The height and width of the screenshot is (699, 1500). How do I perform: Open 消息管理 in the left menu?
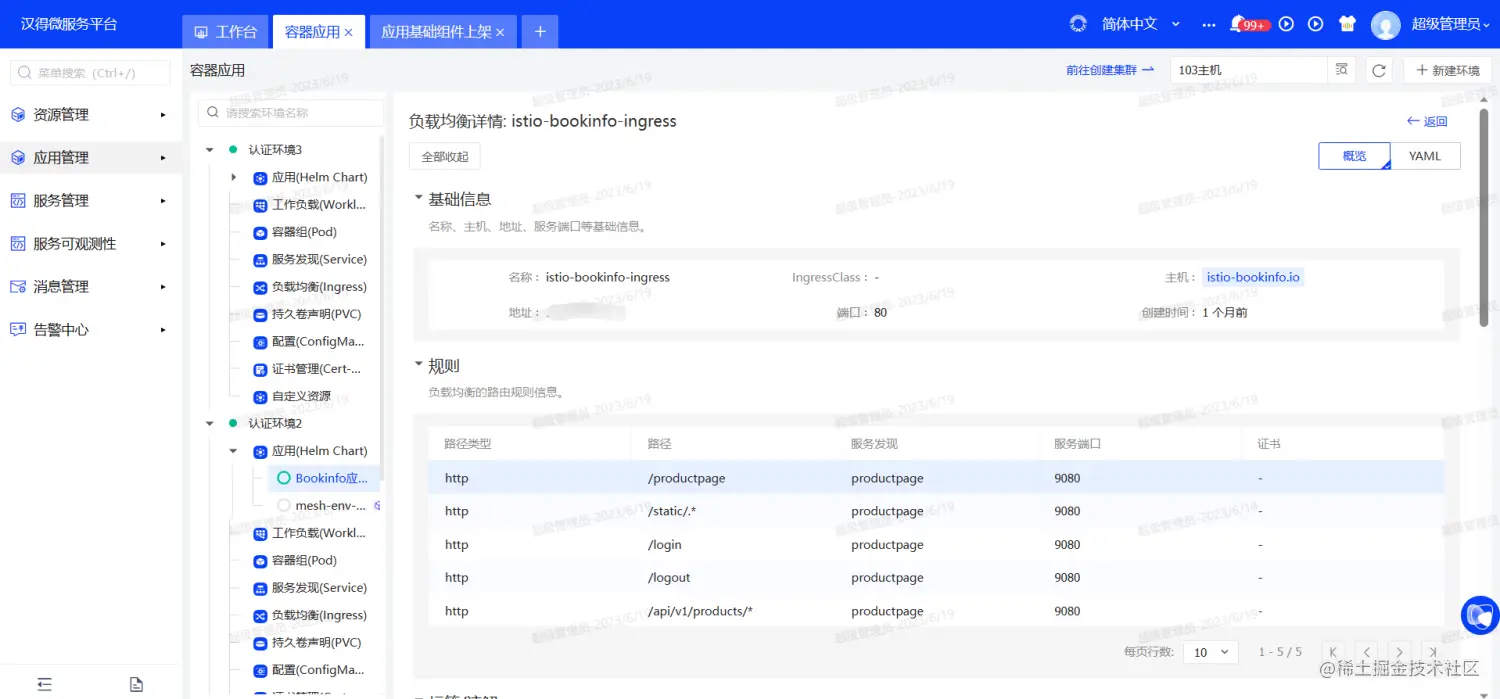tap(91, 287)
